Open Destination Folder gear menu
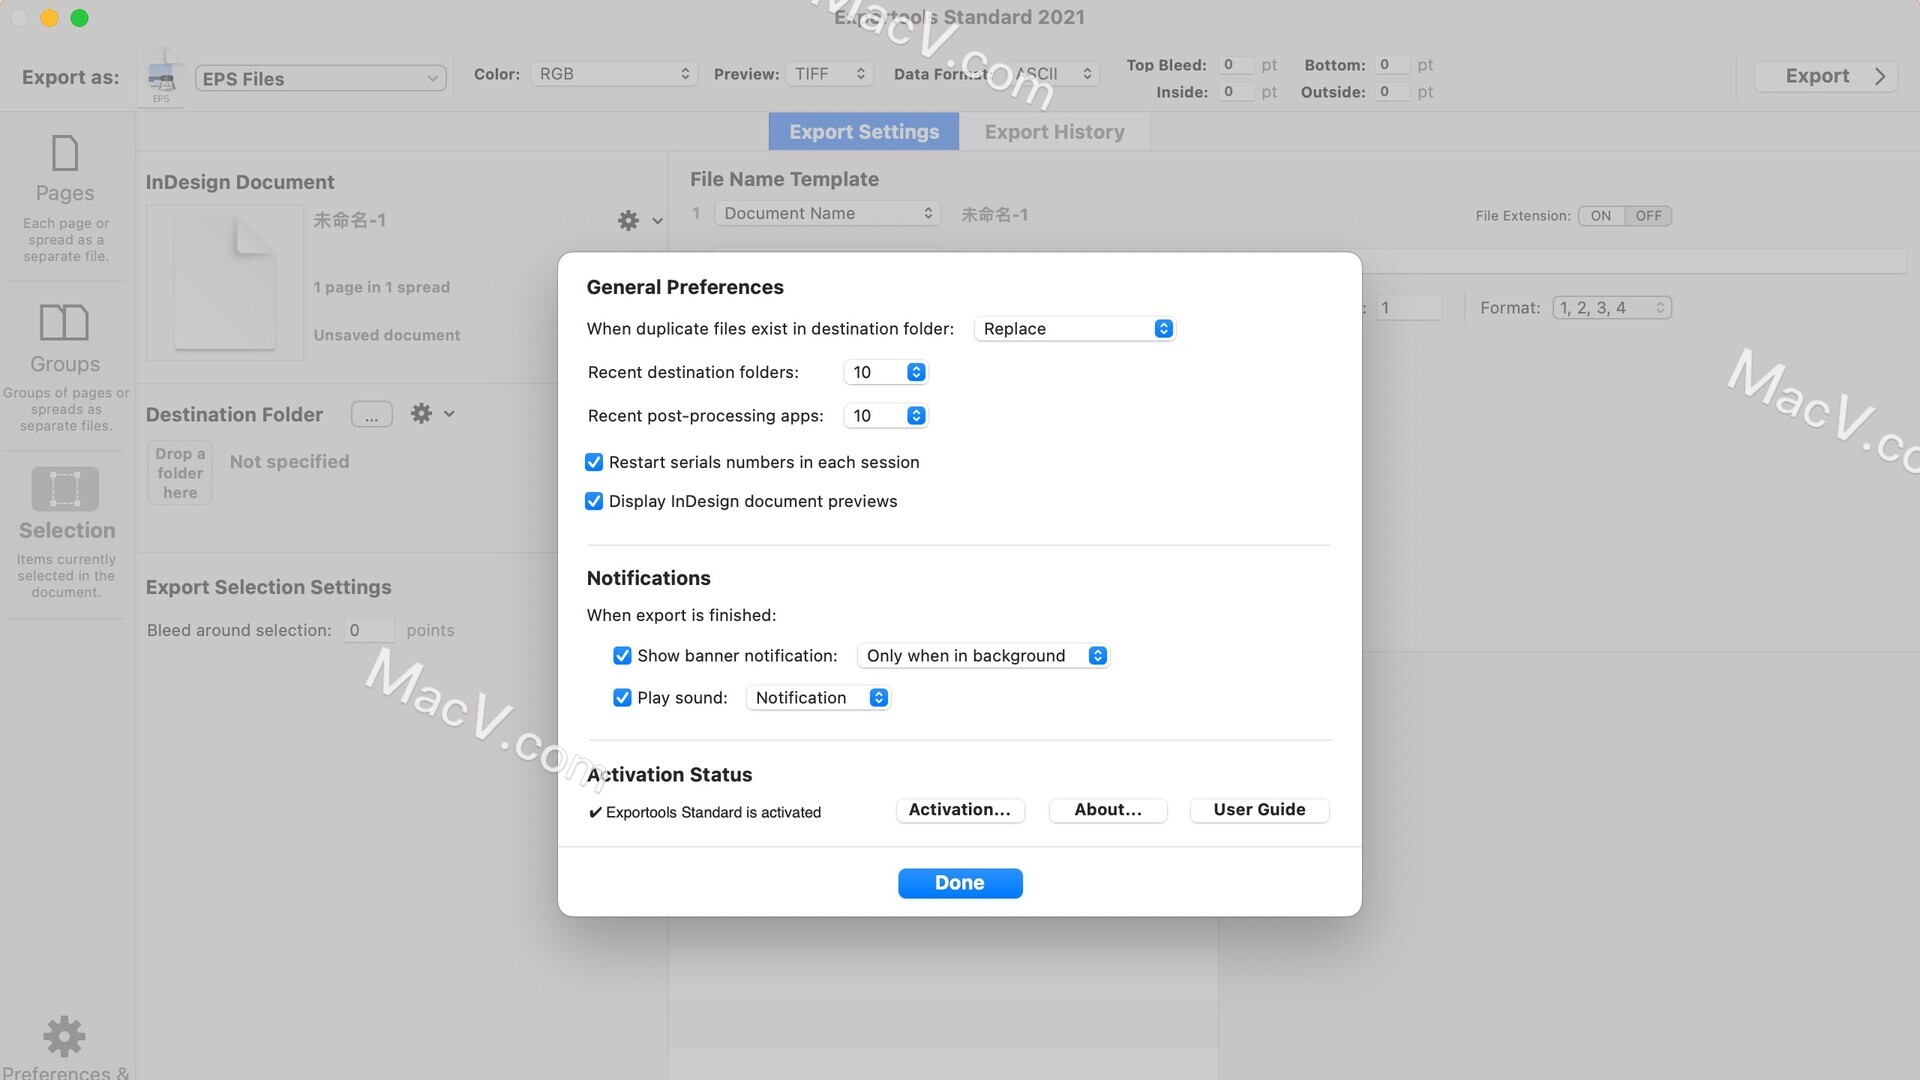This screenshot has width=1920, height=1080. coord(433,413)
